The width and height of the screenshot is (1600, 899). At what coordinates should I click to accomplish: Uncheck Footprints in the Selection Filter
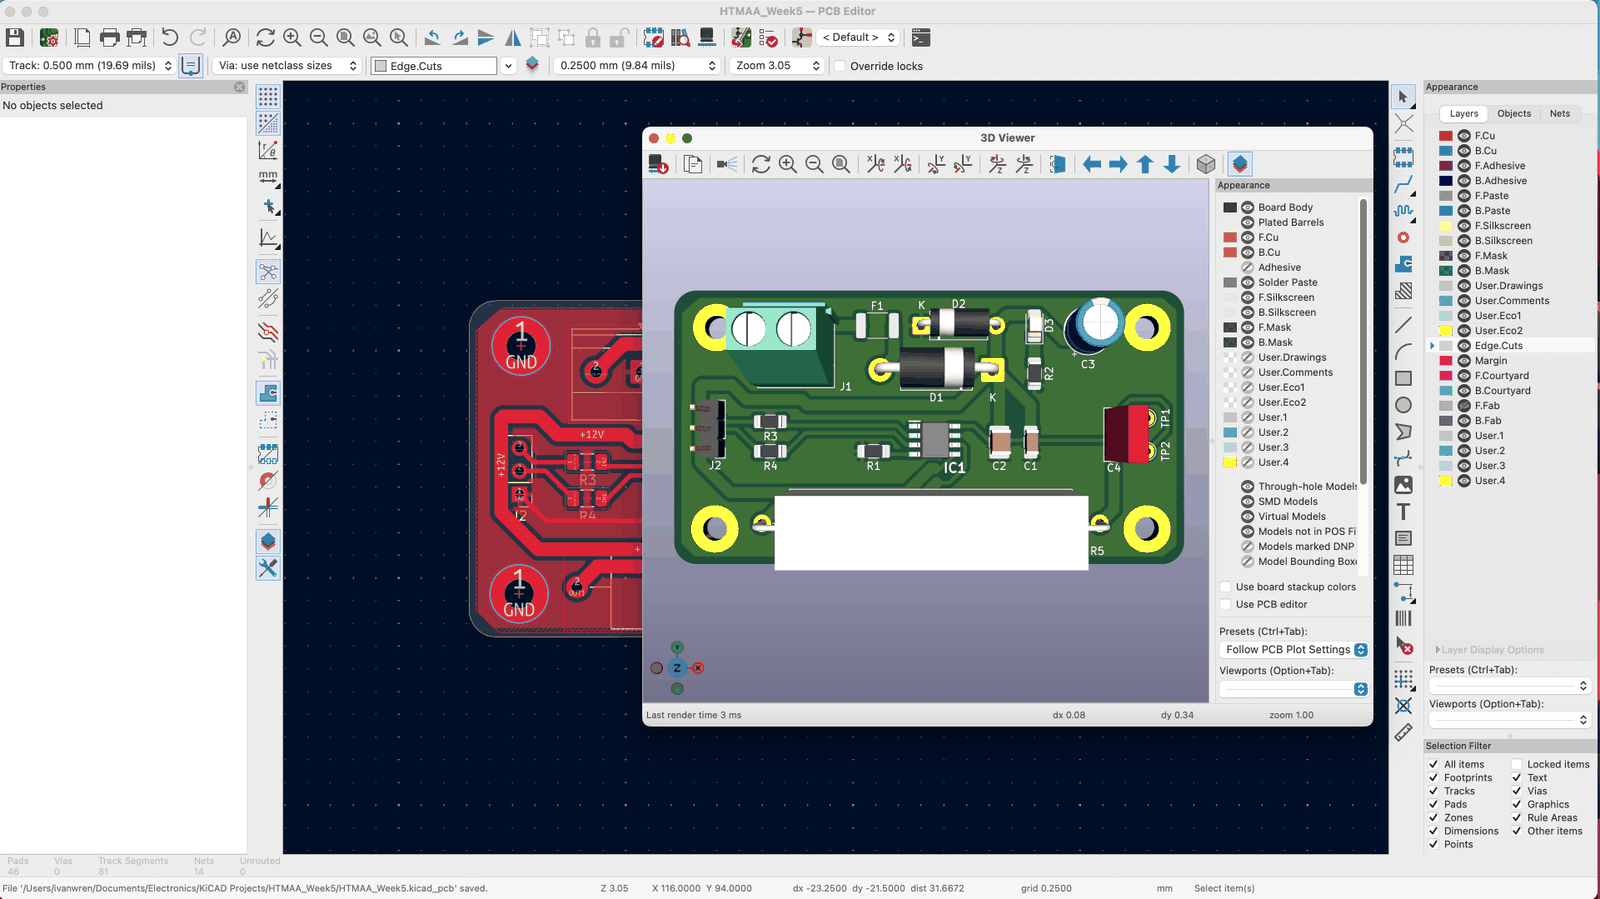tap(1434, 777)
